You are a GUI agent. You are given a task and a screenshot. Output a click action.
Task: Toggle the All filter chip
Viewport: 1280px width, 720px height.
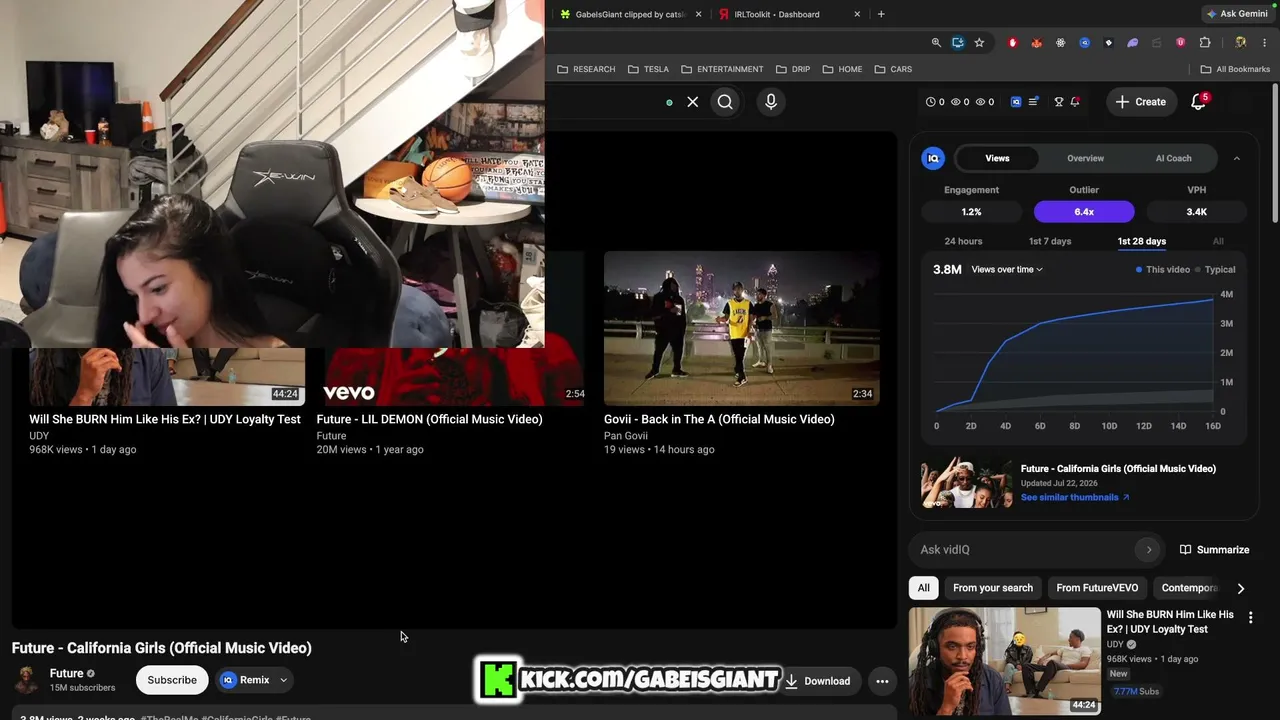pos(924,588)
